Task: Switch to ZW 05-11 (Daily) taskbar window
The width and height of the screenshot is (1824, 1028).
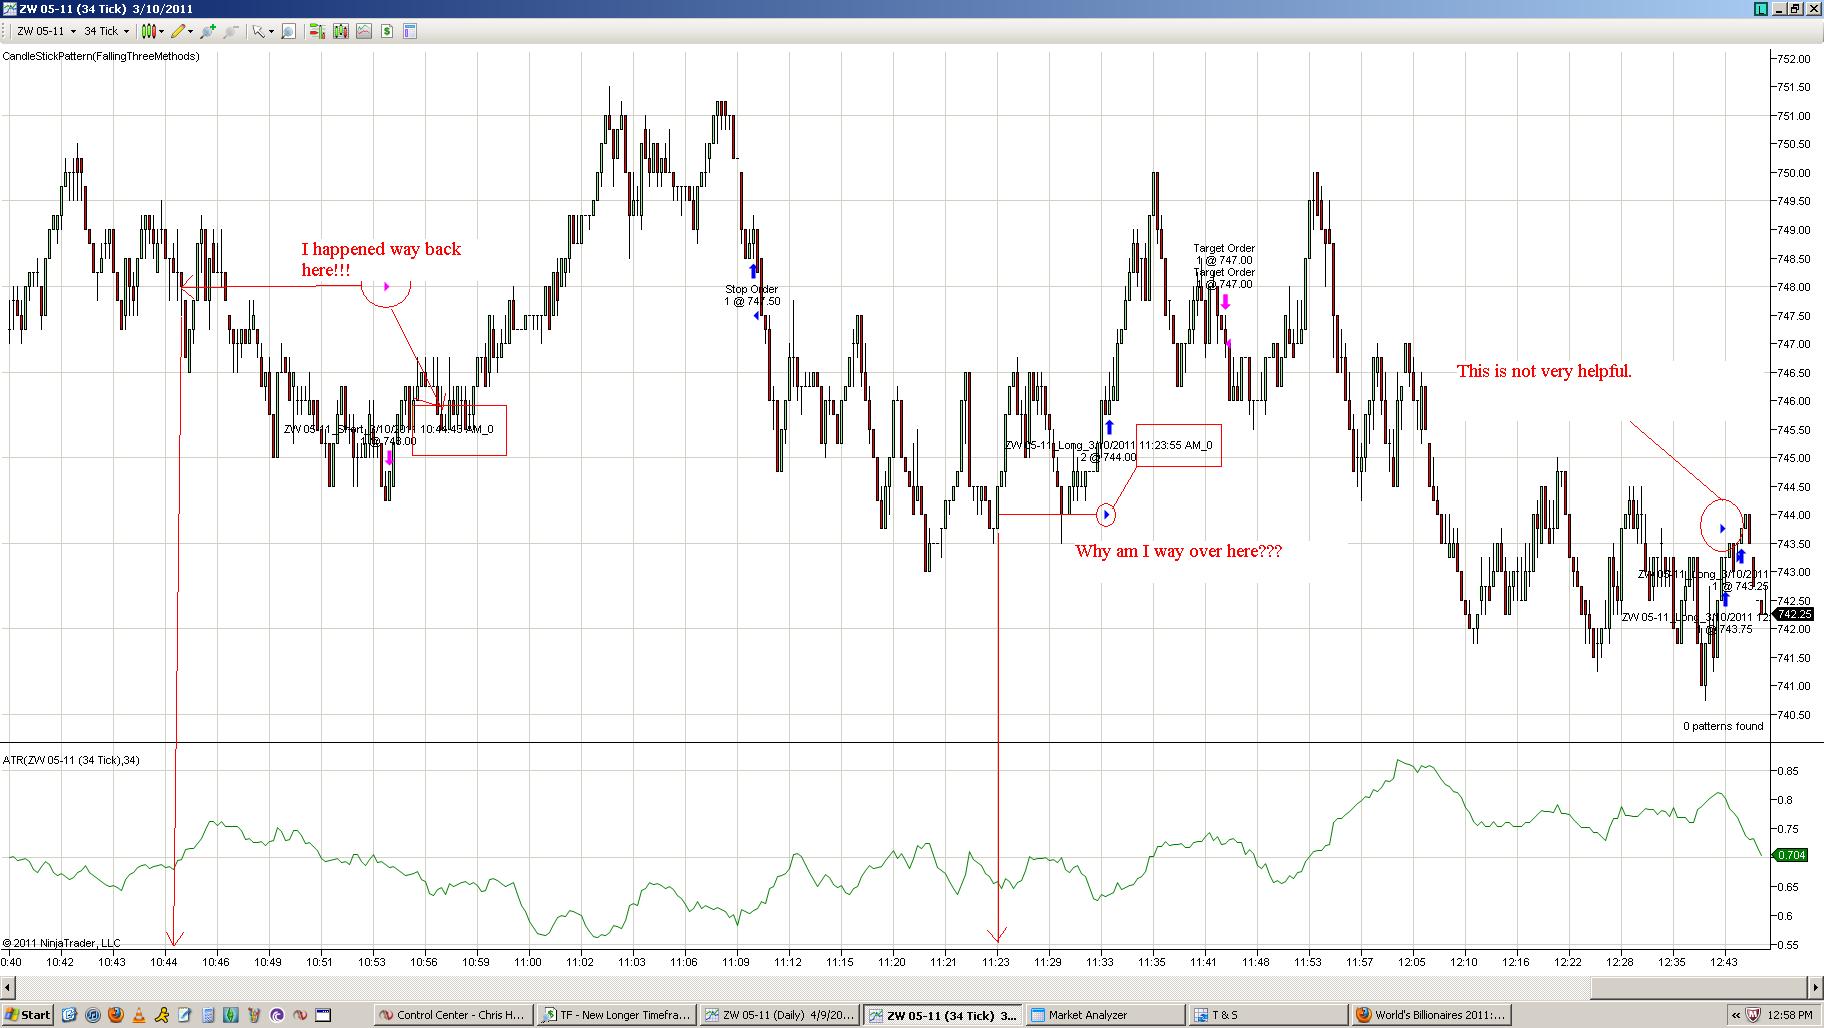Action: coord(779,1015)
